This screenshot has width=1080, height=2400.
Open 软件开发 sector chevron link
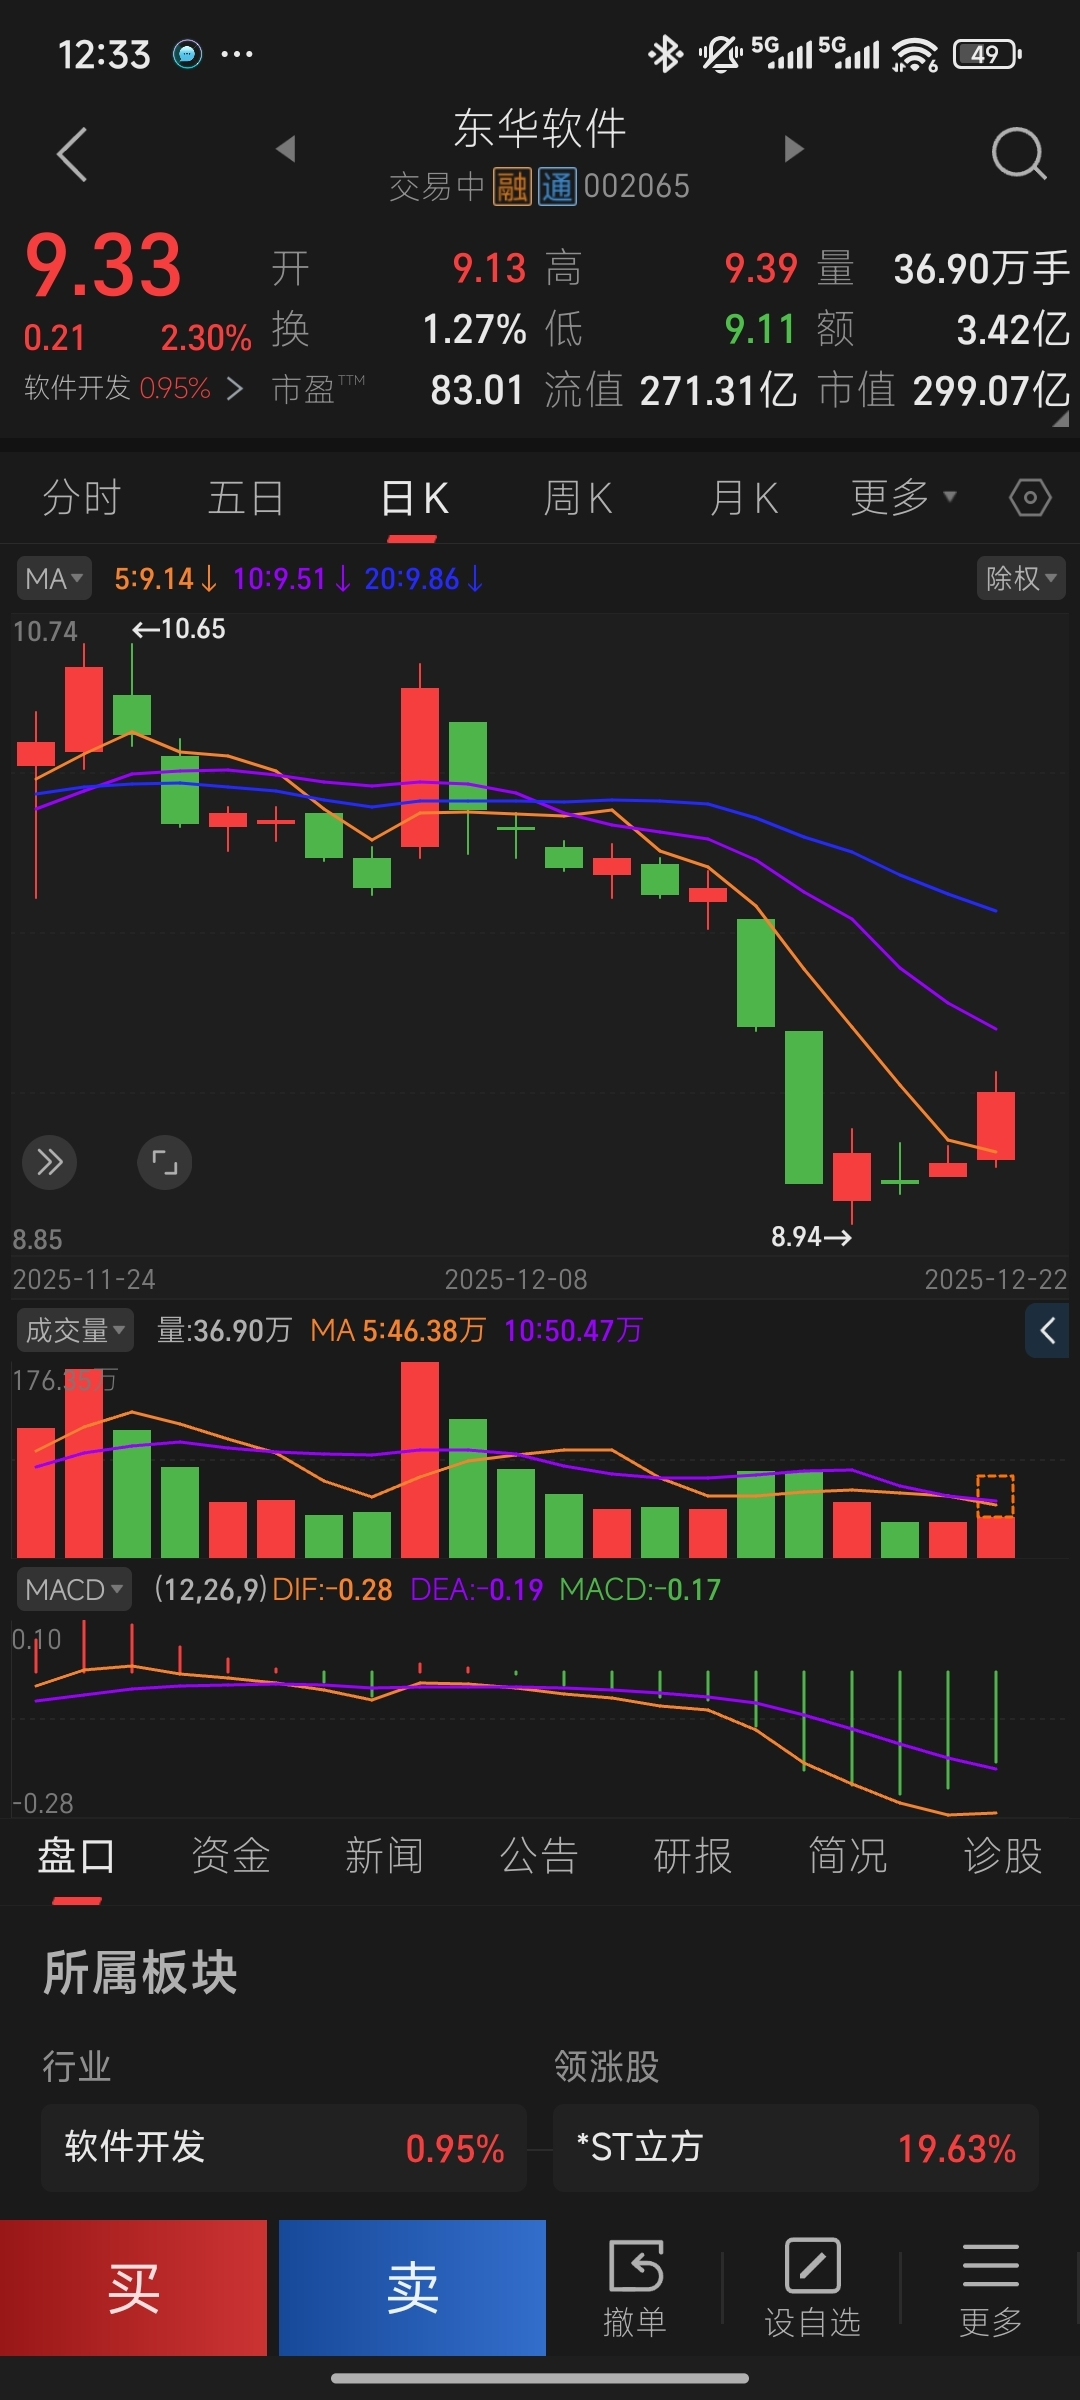235,388
